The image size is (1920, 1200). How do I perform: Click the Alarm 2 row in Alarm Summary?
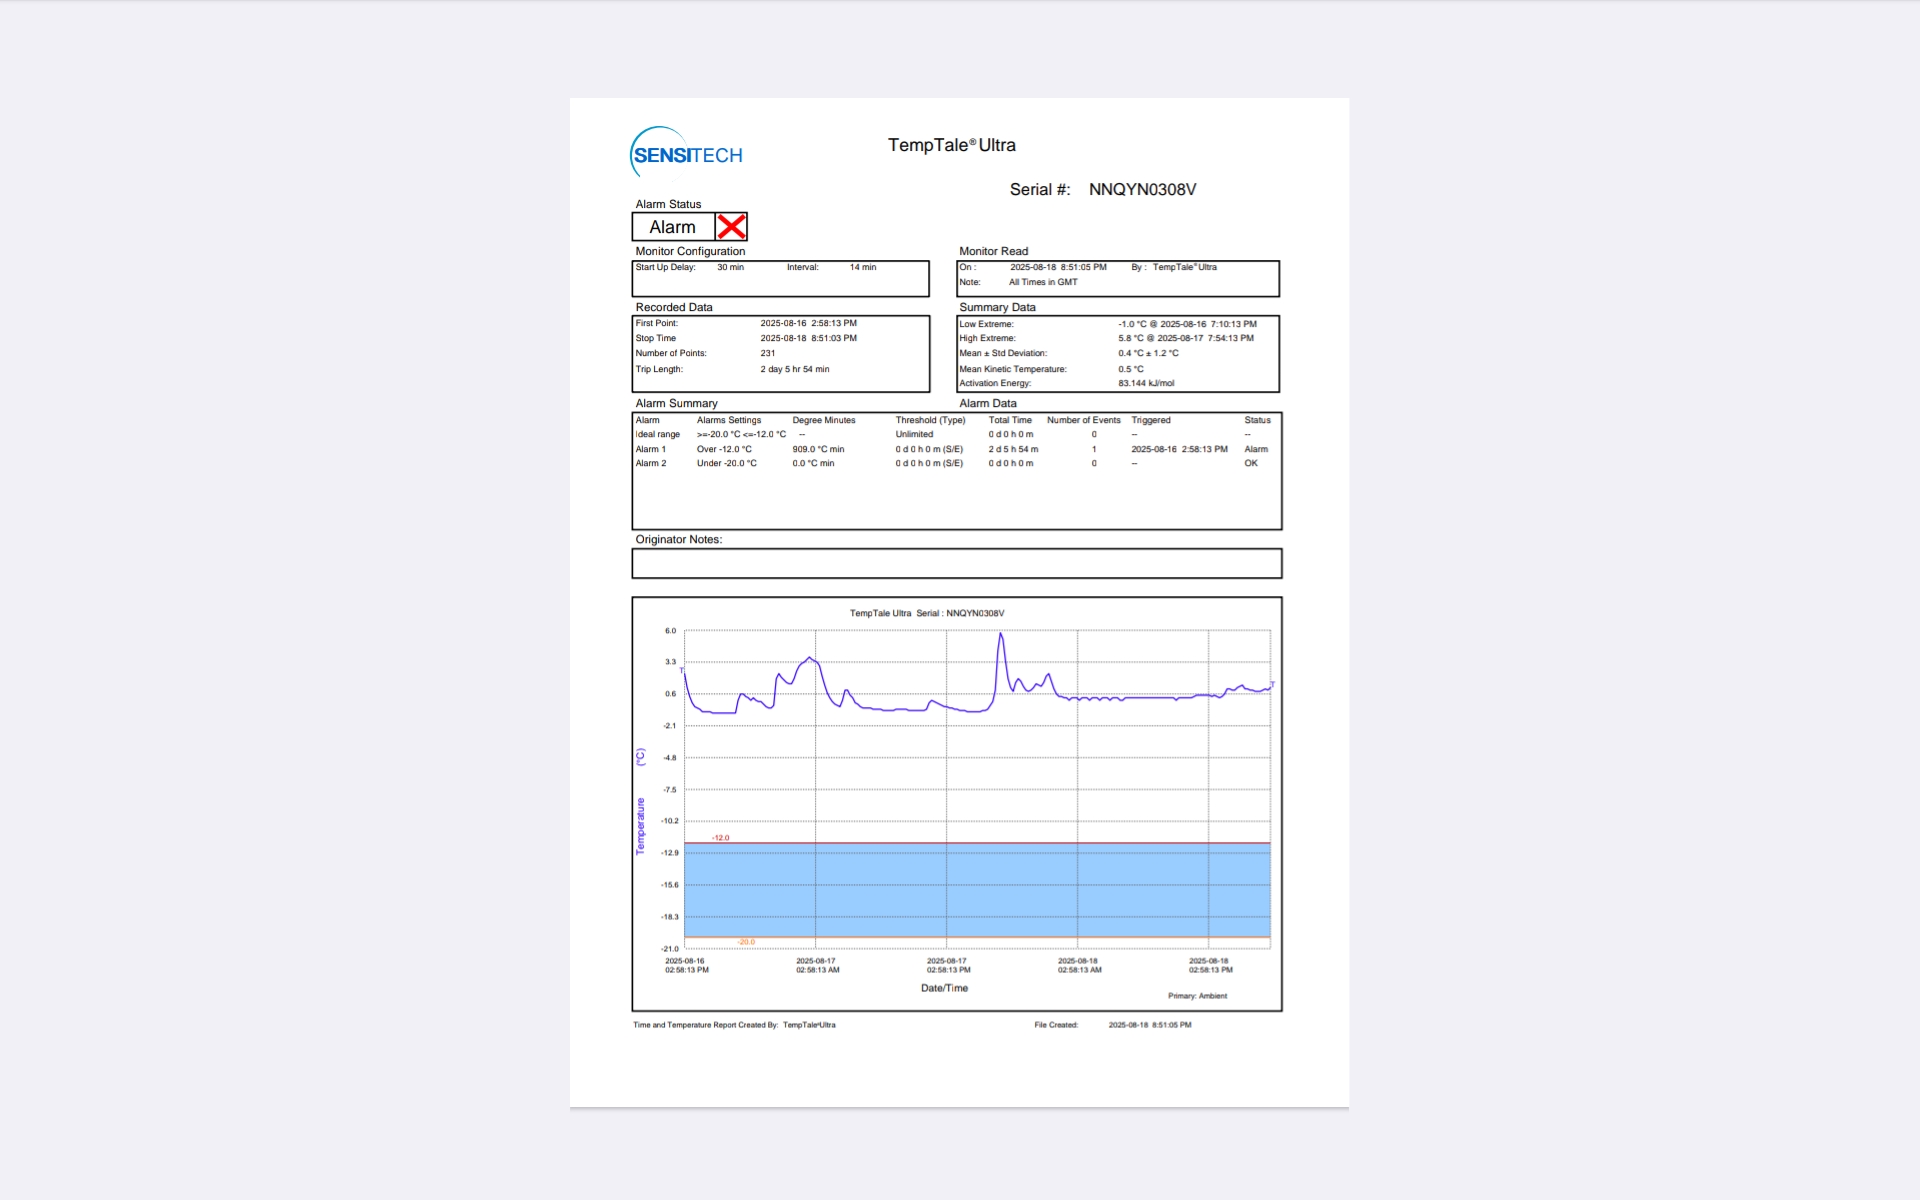click(x=651, y=463)
